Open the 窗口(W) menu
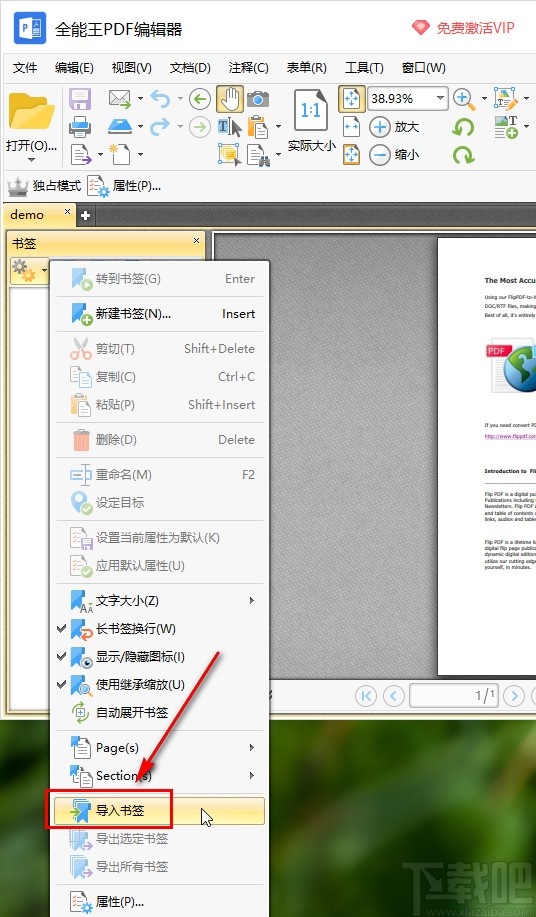 point(424,68)
